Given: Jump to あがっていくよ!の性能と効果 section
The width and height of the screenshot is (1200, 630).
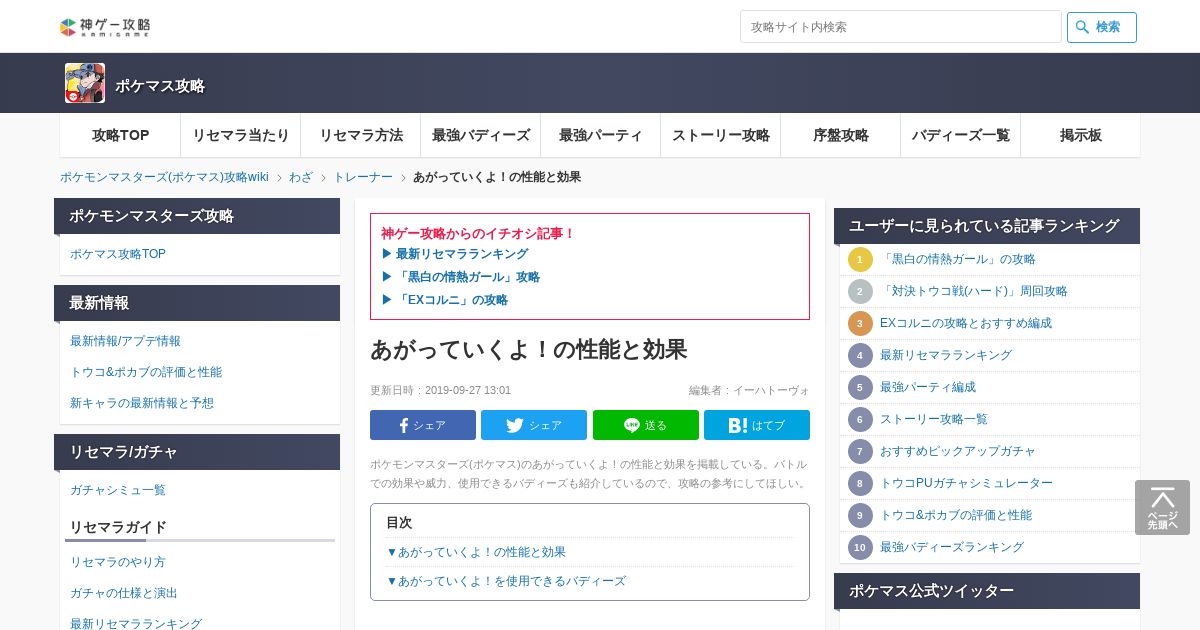Looking at the screenshot, I should coord(476,552).
